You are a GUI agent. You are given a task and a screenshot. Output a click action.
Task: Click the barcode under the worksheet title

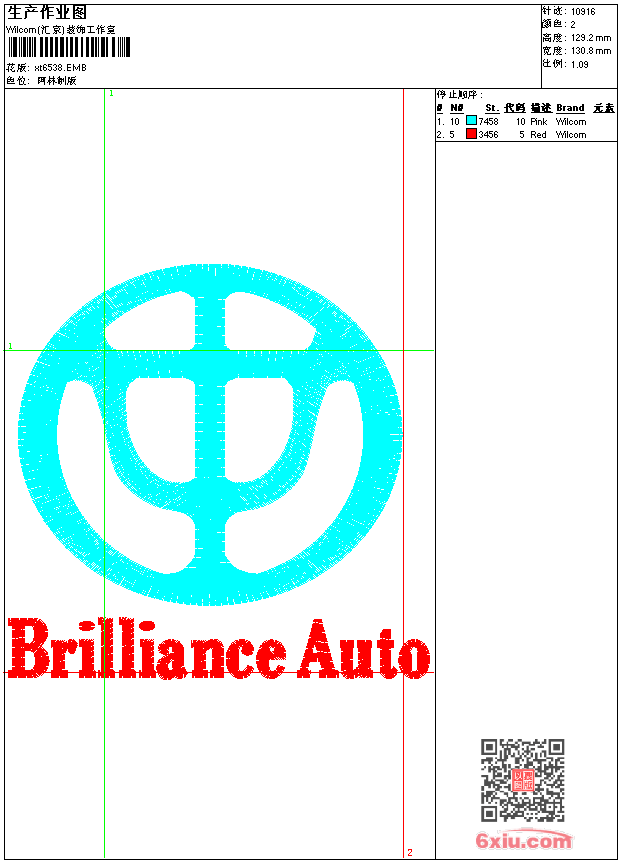67,48
